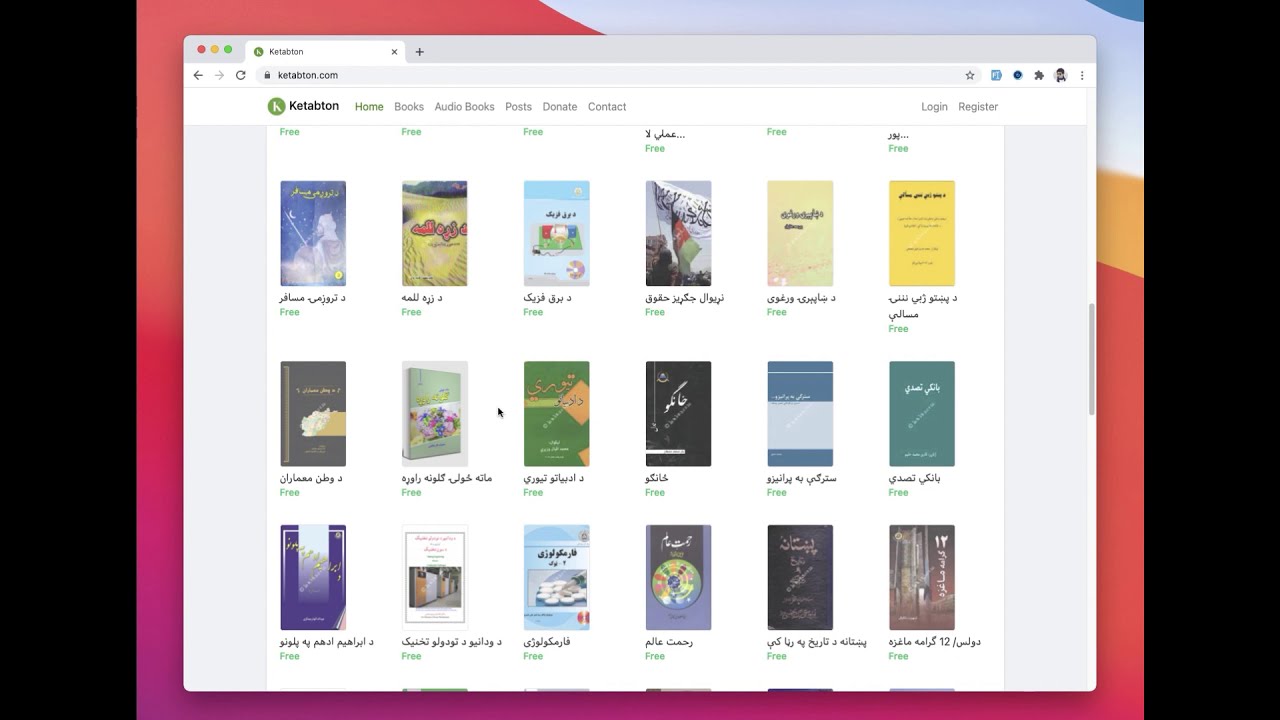
Task: Click title 'د تروږمۍ مسافر'
Action: point(313,298)
